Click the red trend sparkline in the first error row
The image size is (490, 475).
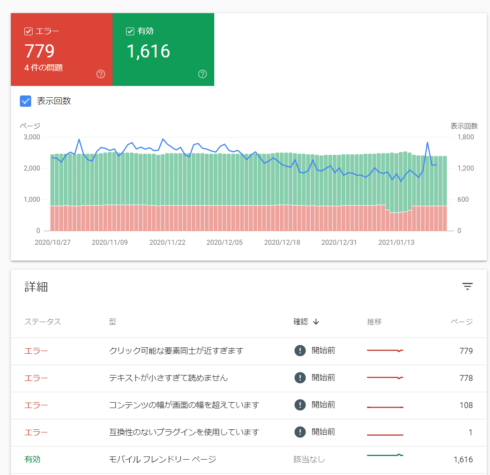(385, 350)
